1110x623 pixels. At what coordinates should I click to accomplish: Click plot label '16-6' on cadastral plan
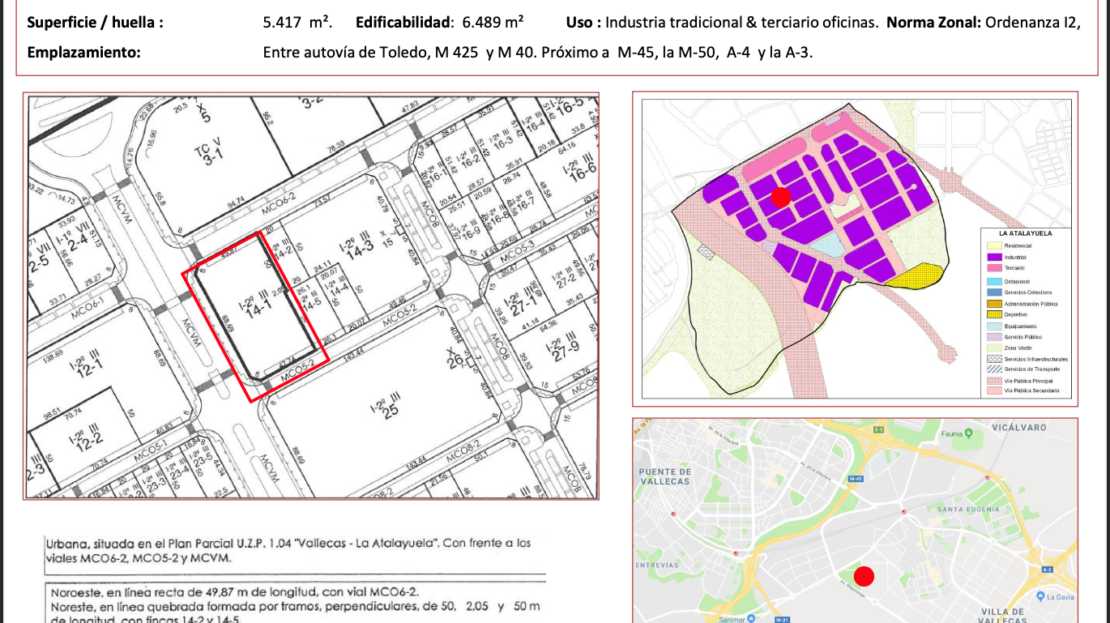point(581,173)
